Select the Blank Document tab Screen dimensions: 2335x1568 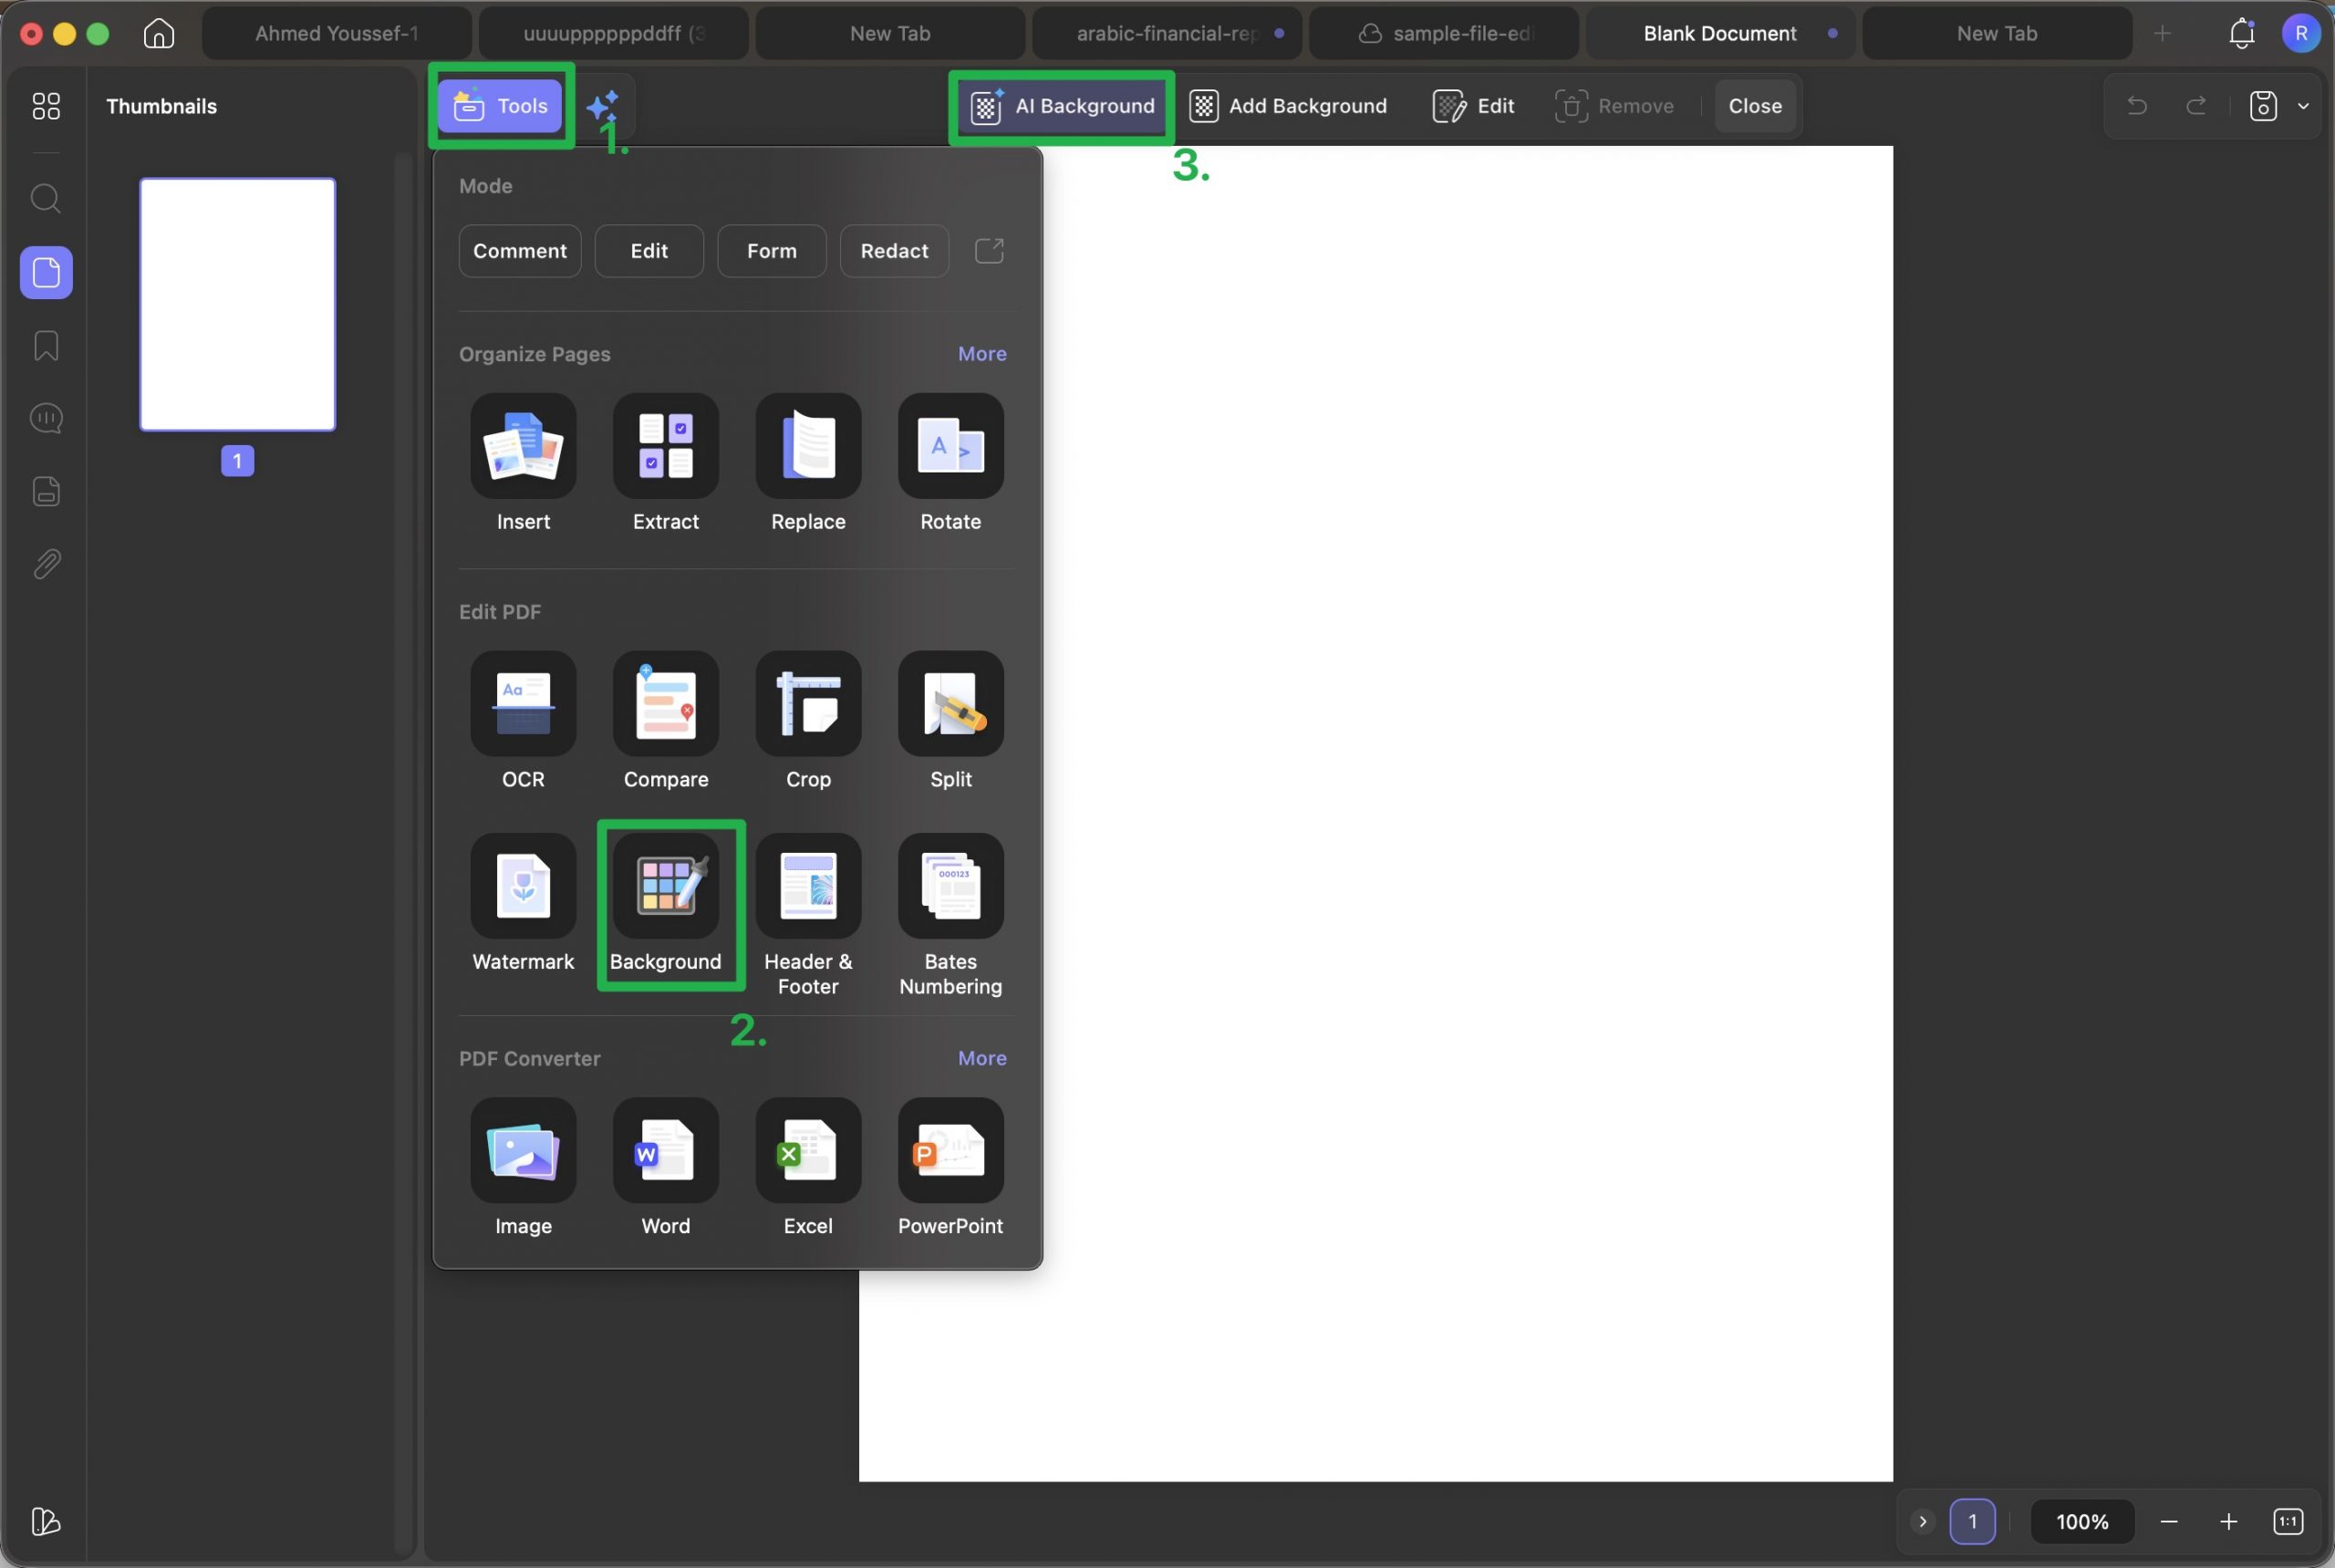[x=1721, y=33]
